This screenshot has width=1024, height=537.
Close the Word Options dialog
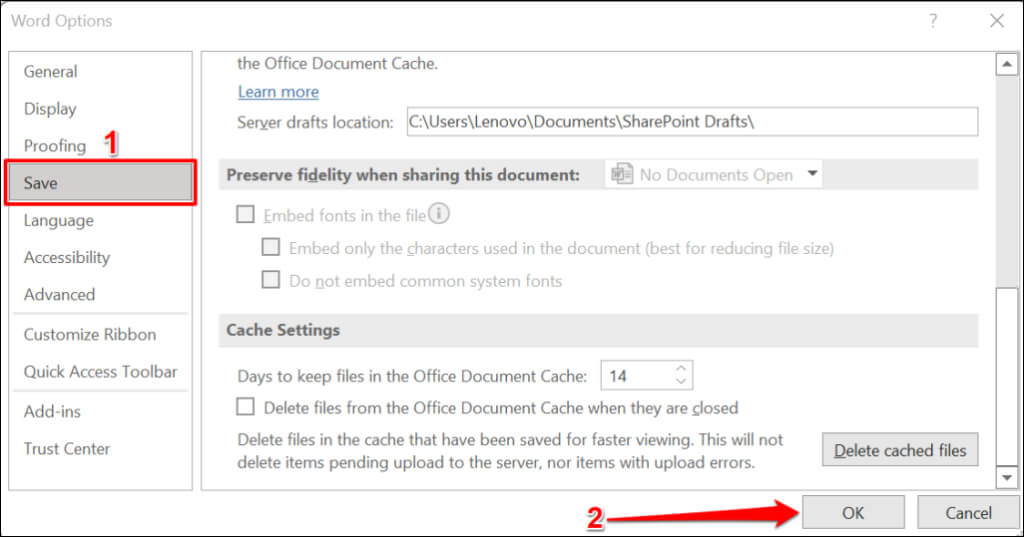[996, 21]
